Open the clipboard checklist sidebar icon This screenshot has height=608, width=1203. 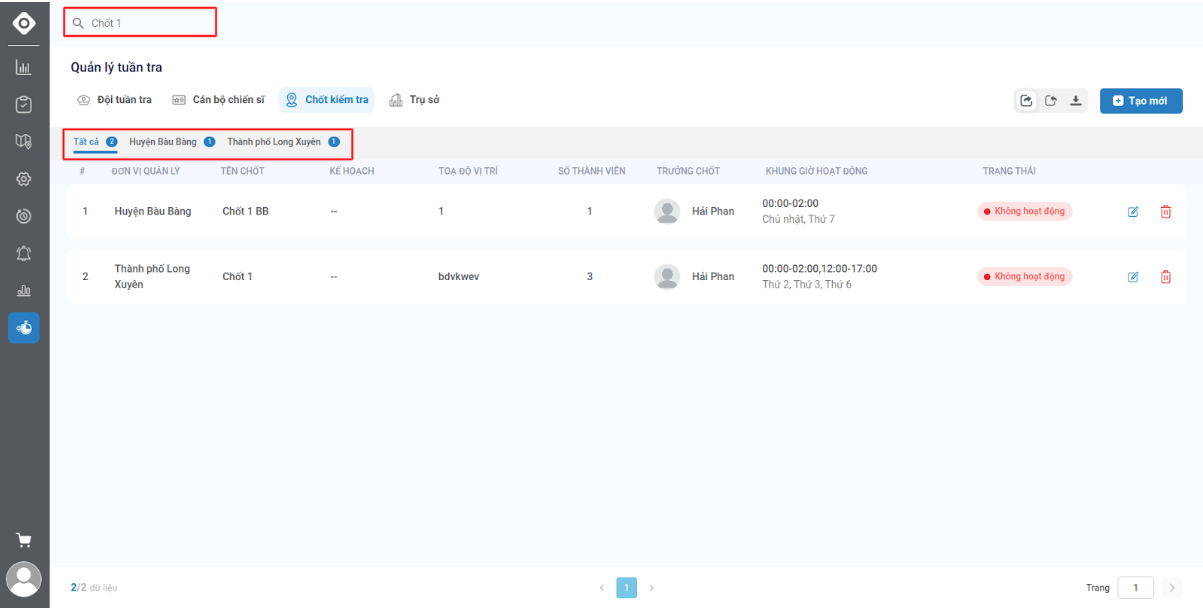pyautogui.click(x=24, y=104)
